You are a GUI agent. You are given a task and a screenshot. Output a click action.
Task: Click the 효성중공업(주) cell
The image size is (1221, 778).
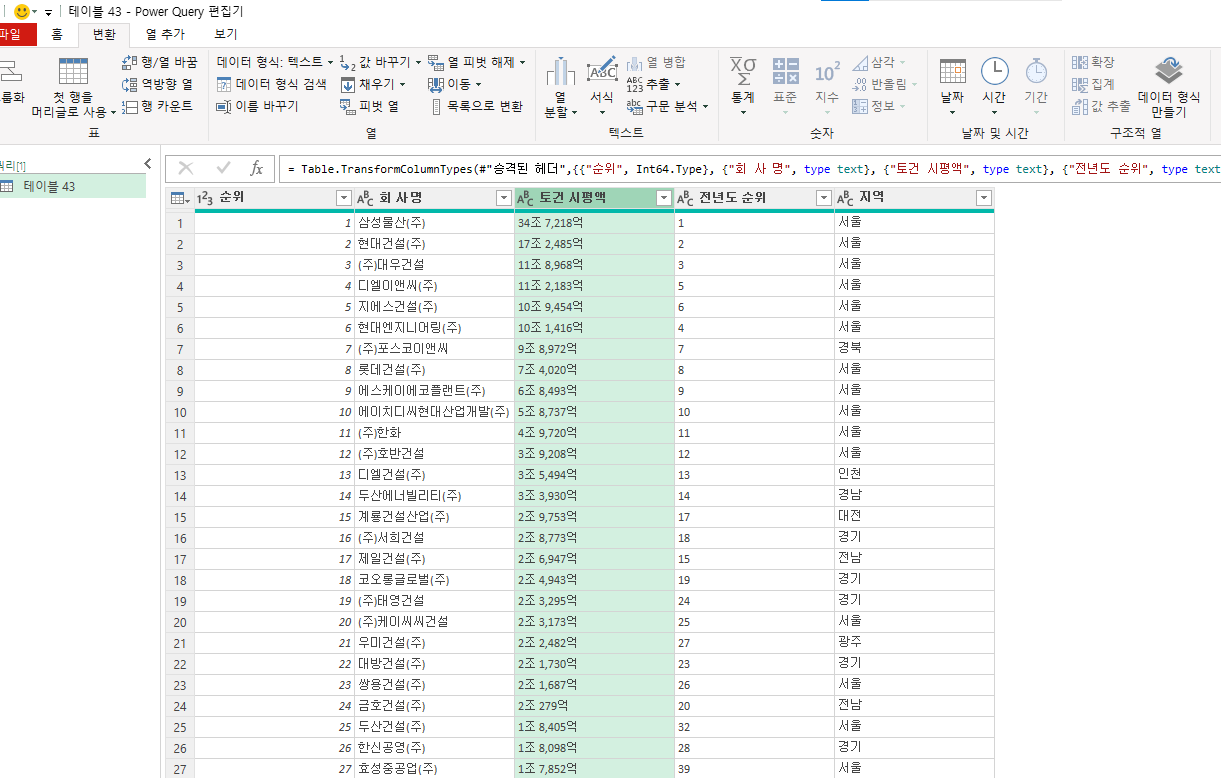pos(434,768)
